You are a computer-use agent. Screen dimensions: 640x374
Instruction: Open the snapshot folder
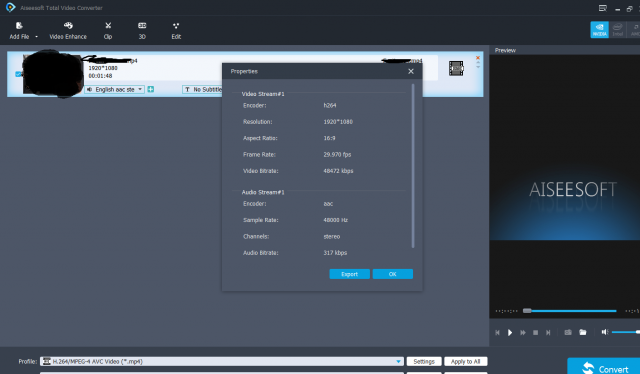[x=583, y=332]
